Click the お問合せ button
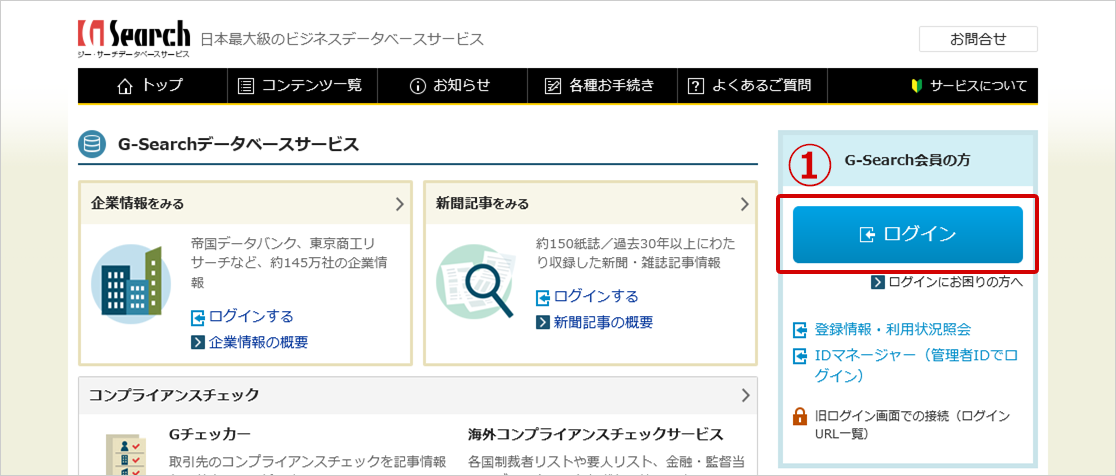This screenshot has height=476, width=1116. click(977, 39)
